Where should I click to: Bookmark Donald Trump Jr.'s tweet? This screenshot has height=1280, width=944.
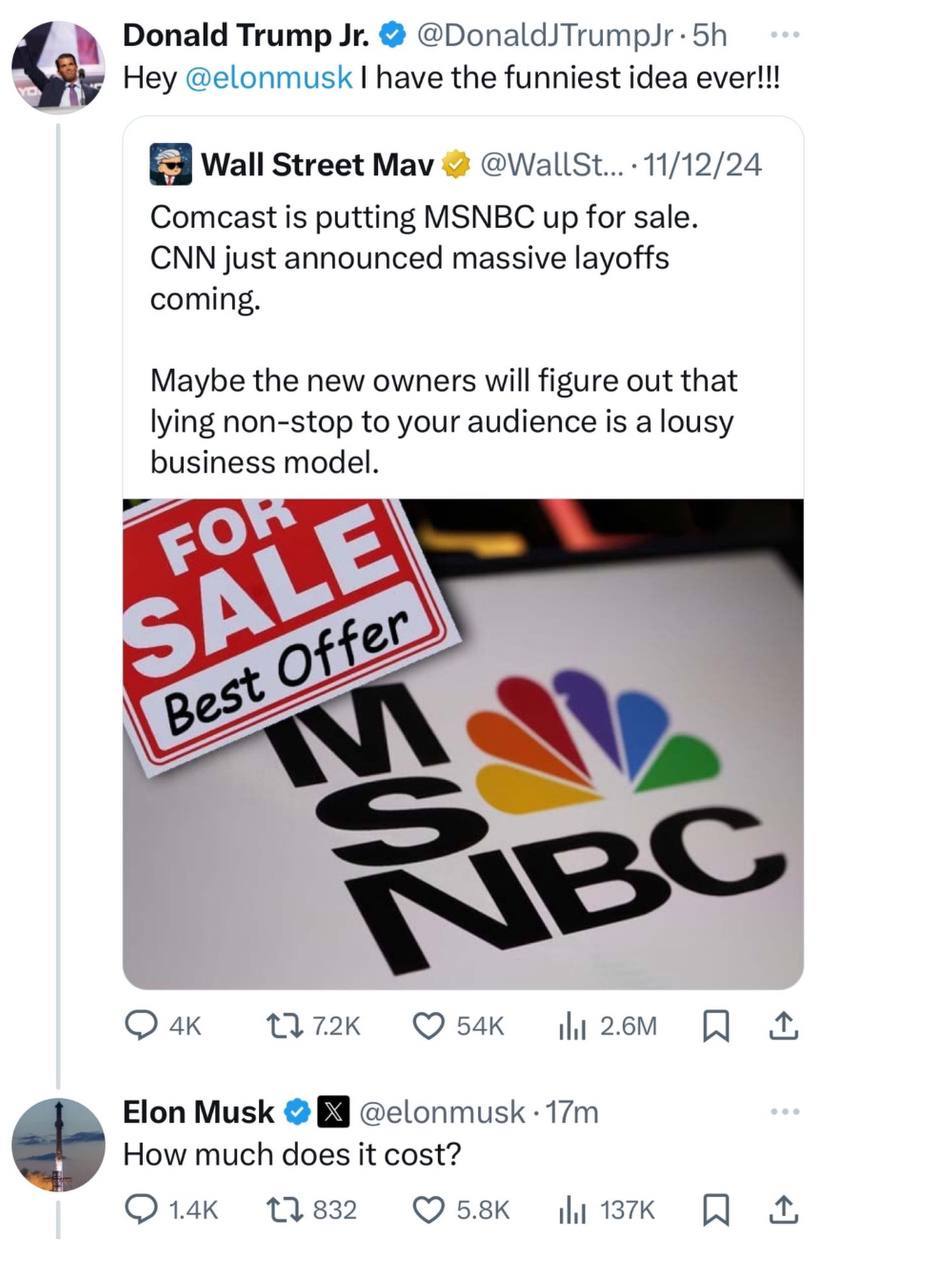(715, 1025)
